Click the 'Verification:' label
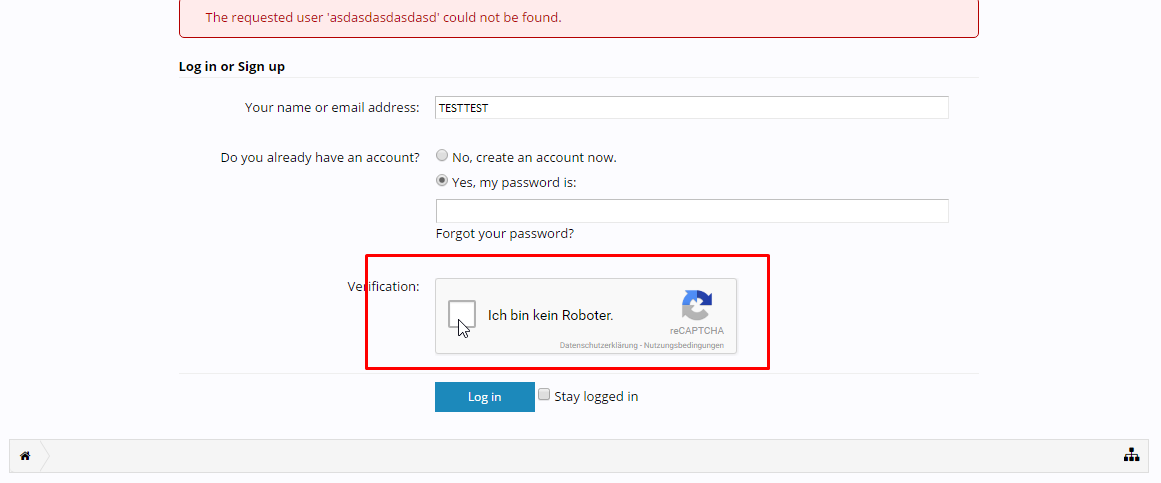 [383, 287]
